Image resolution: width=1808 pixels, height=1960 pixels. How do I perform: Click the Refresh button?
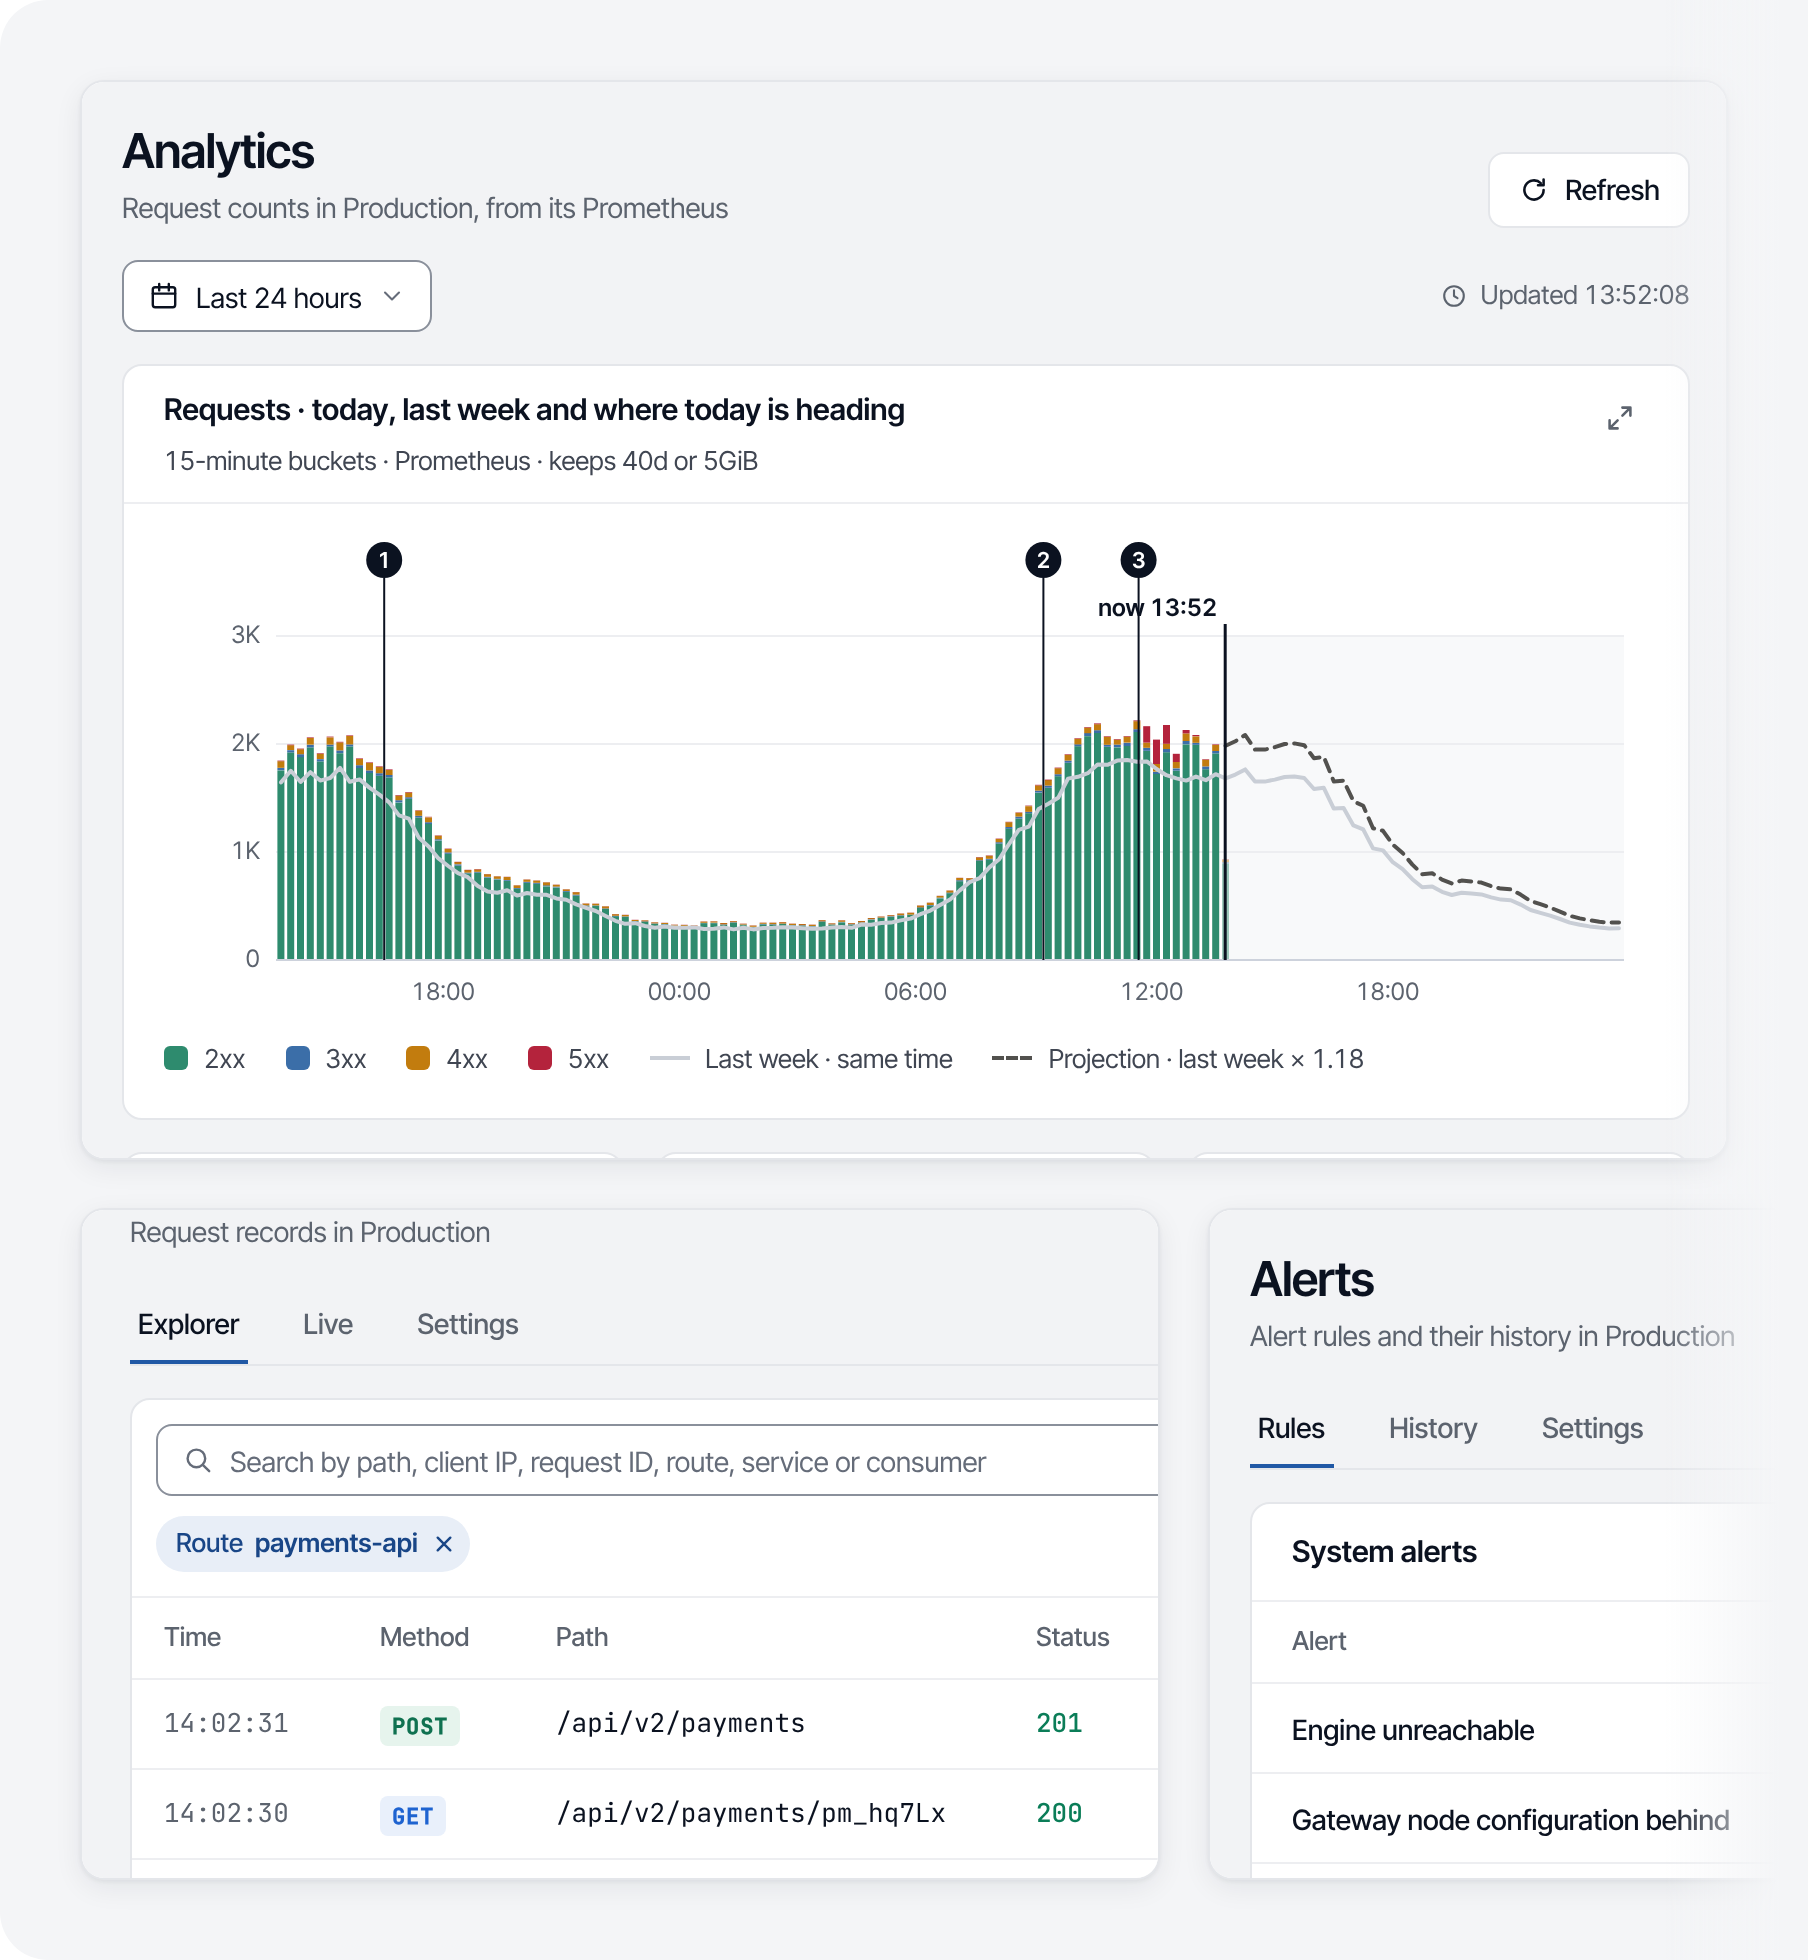coord(1588,190)
